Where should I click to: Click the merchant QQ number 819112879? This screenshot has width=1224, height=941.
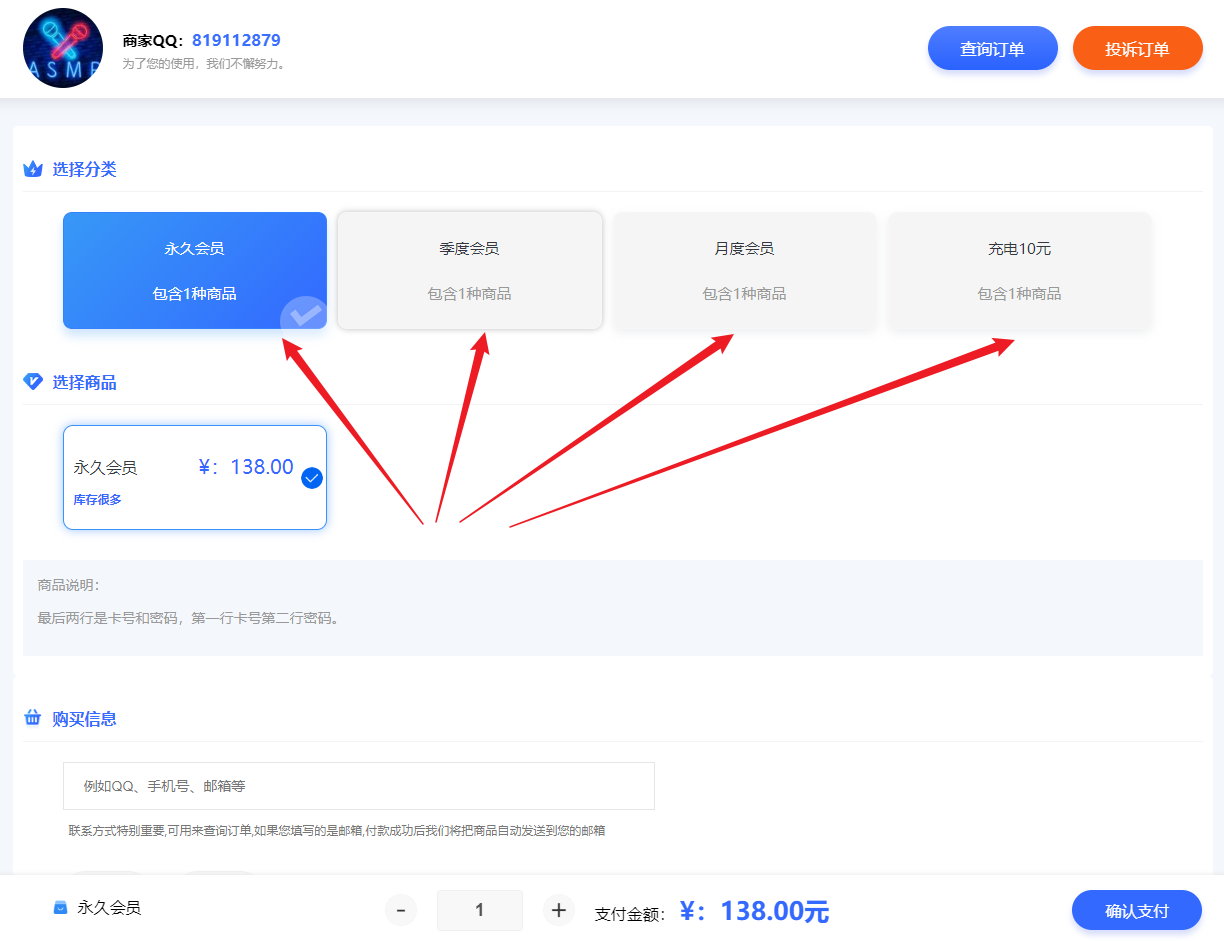coord(236,41)
